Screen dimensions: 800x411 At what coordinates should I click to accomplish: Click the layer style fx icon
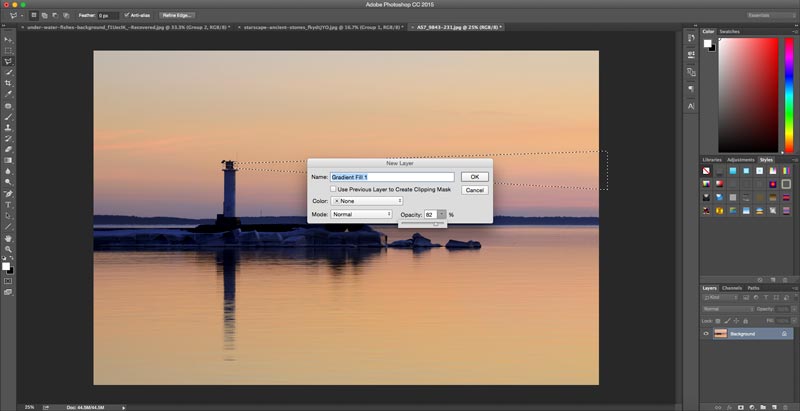click(x=730, y=407)
